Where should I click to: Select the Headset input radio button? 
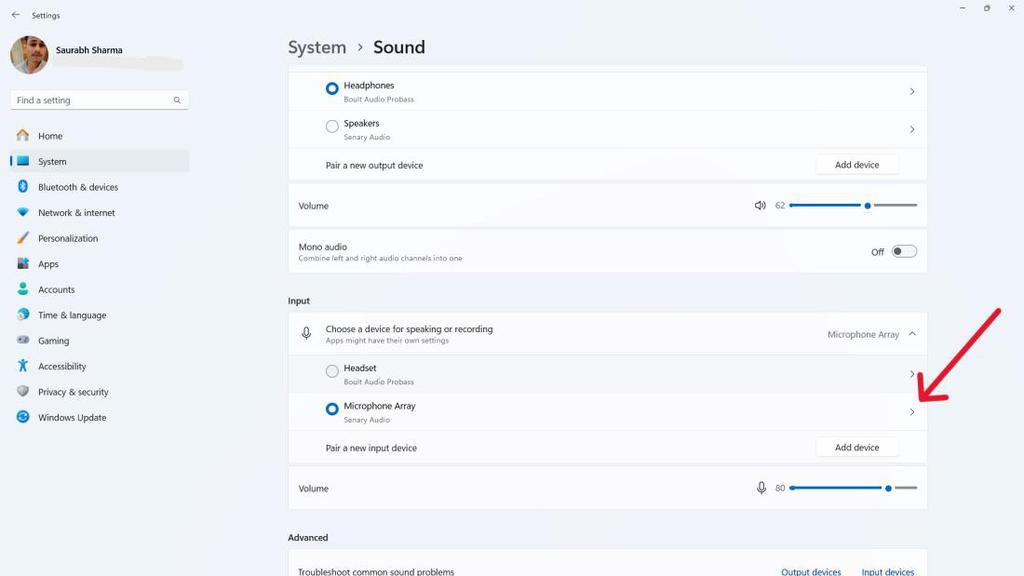click(331, 371)
